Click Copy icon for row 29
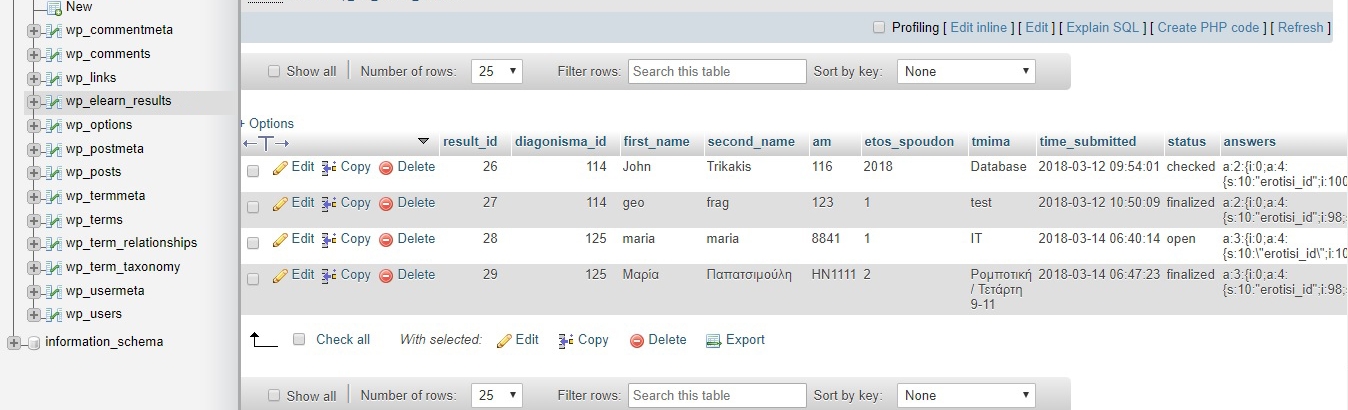 pyautogui.click(x=329, y=276)
